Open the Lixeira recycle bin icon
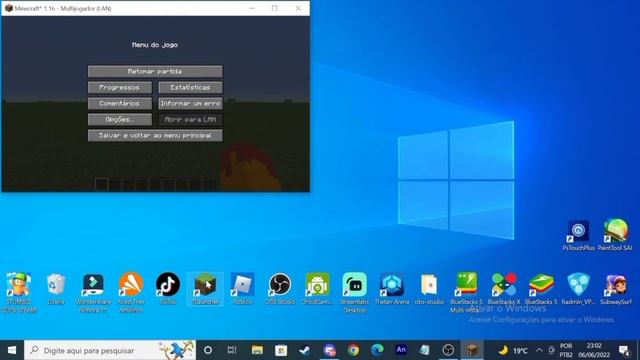Viewport: 640px width, 360px height. (56, 289)
